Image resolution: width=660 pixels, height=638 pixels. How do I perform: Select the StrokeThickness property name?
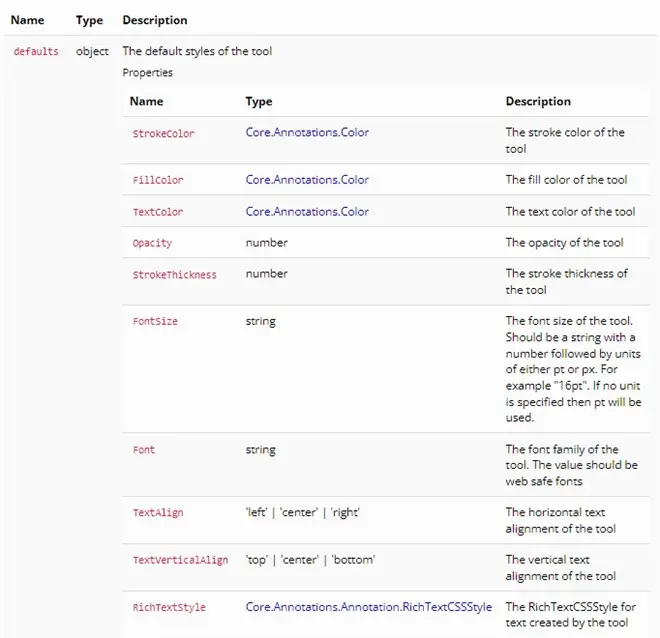[174, 274]
